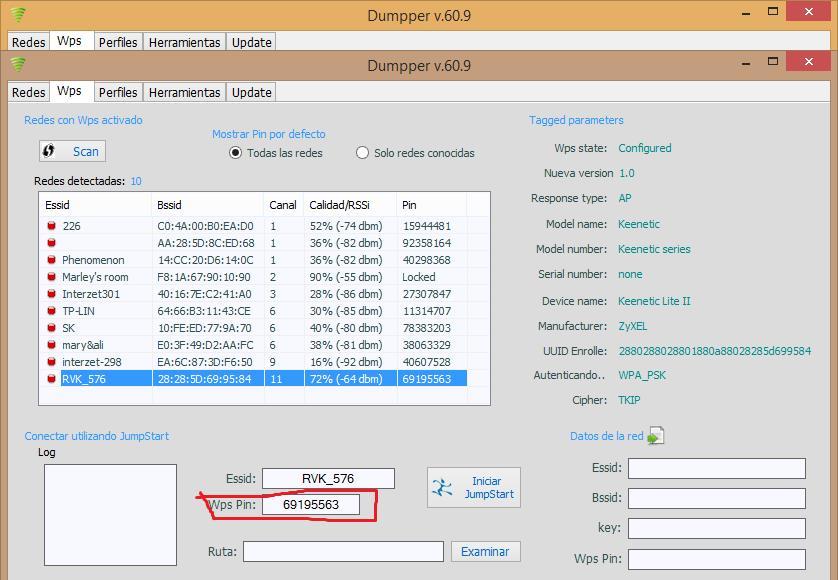Click the Bssid column header

207,205
